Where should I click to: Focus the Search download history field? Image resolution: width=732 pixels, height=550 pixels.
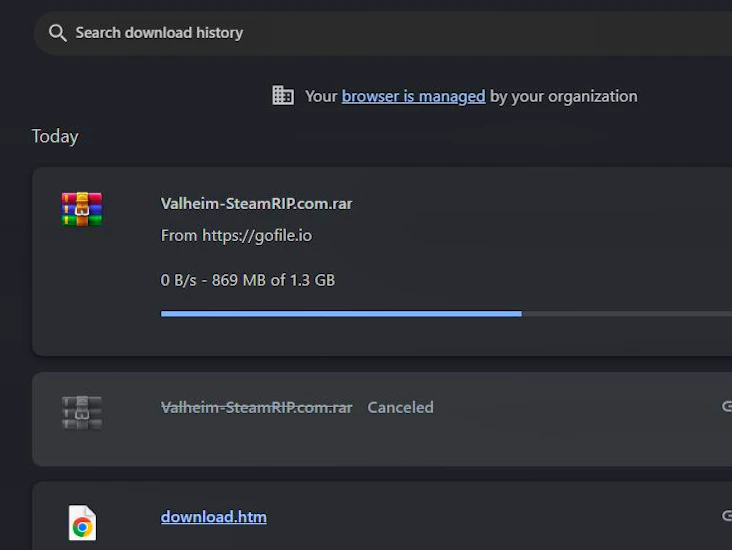click(x=400, y=33)
